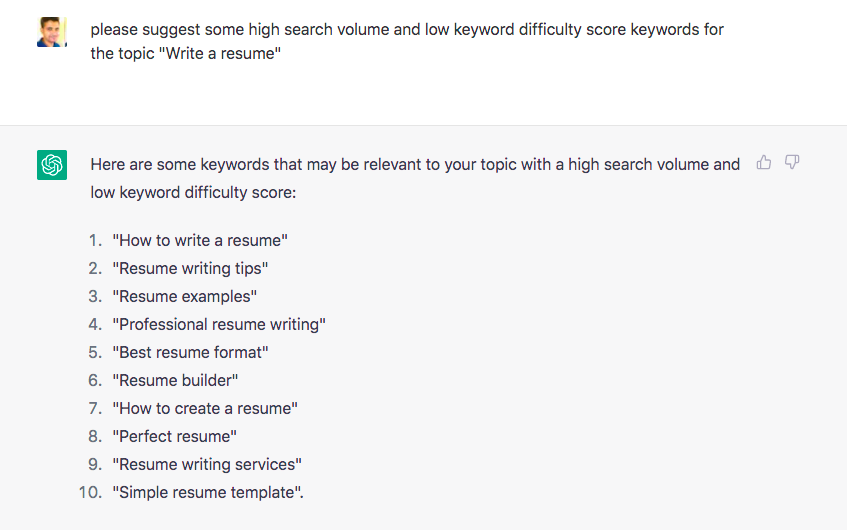Select "Professional resume writing" list entry
Screen dimensions: 847x530
tap(219, 324)
